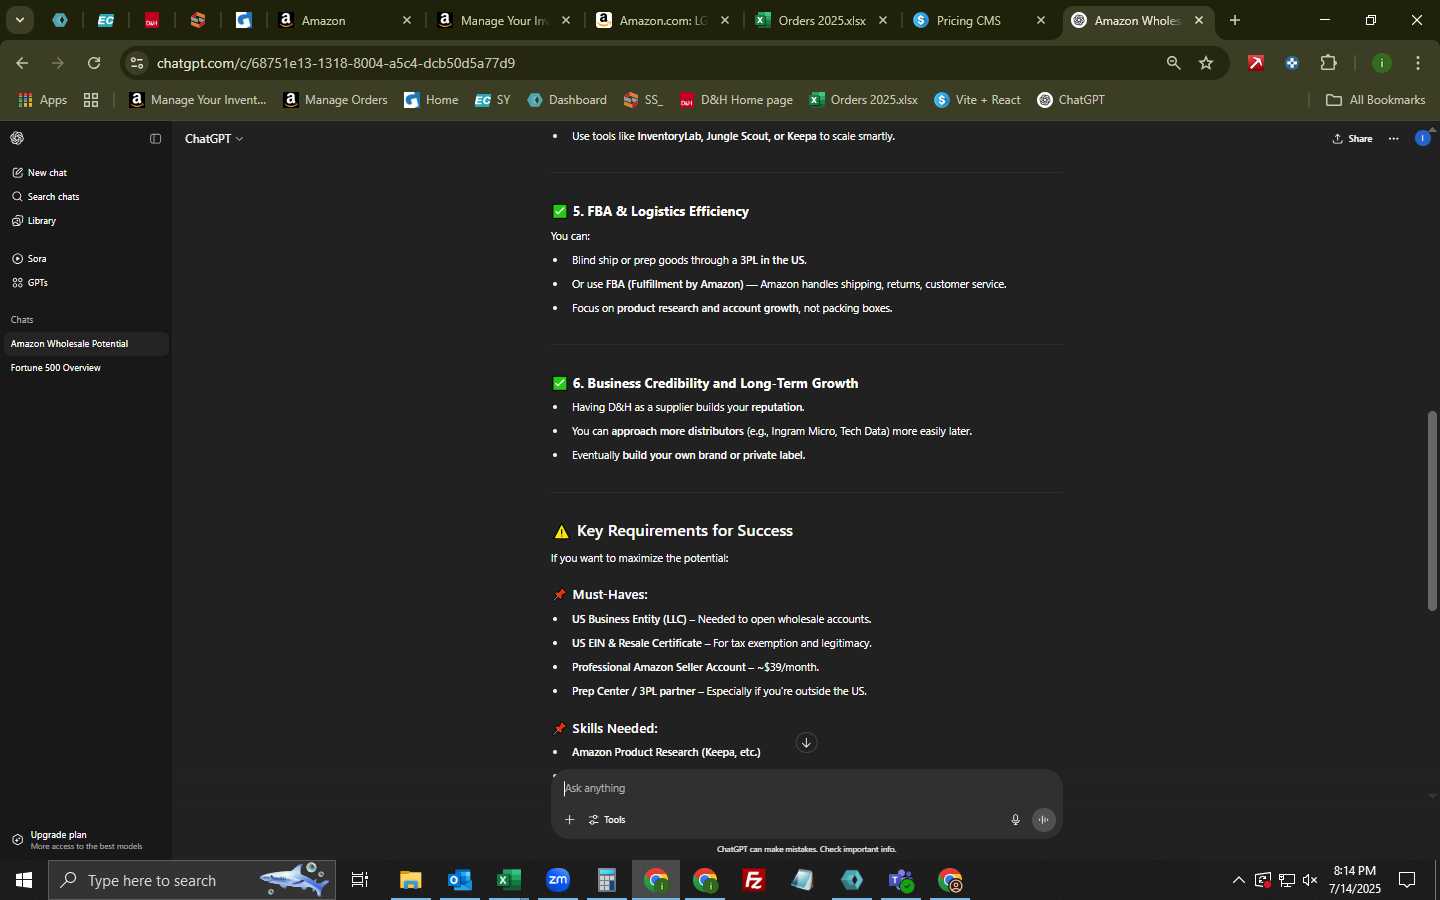Open Task View on the taskbar
The height and width of the screenshot is (900, 1440).
click(x=360, y=880)
